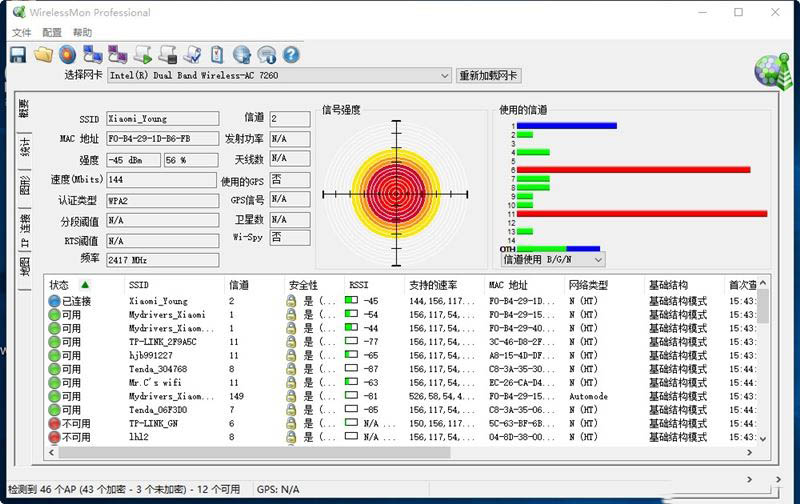Click the clipboard toolbar icon
Screen dimensions: 800x504
point(217,55)
